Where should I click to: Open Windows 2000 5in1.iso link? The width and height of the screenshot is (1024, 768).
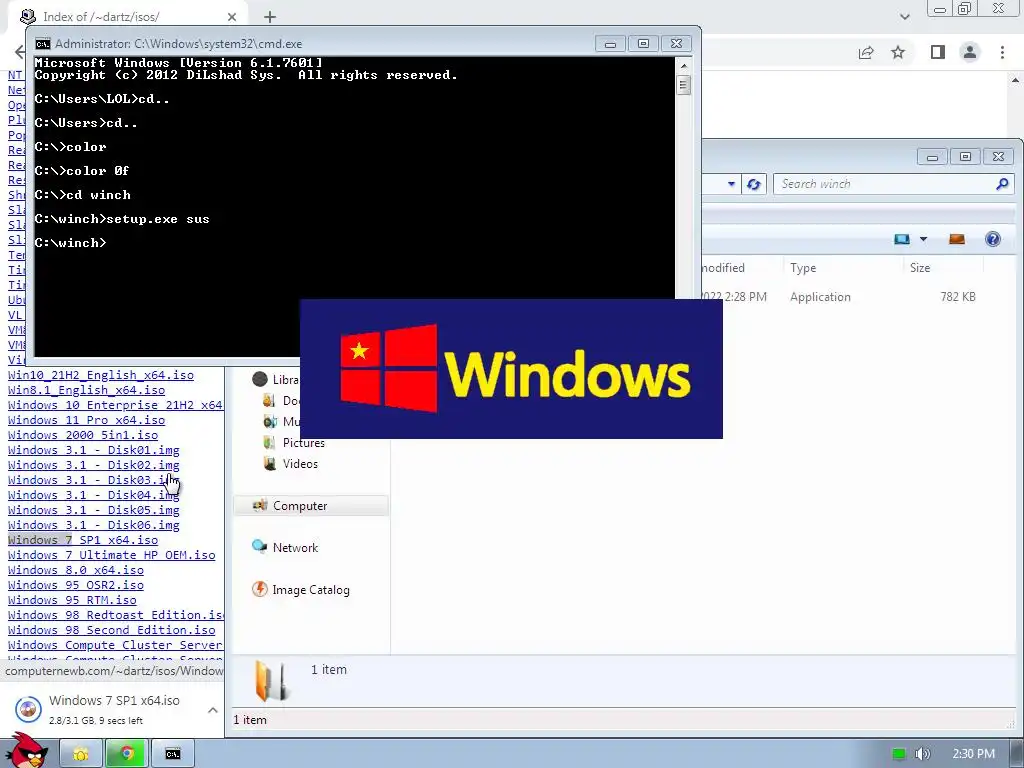point(83,435)
